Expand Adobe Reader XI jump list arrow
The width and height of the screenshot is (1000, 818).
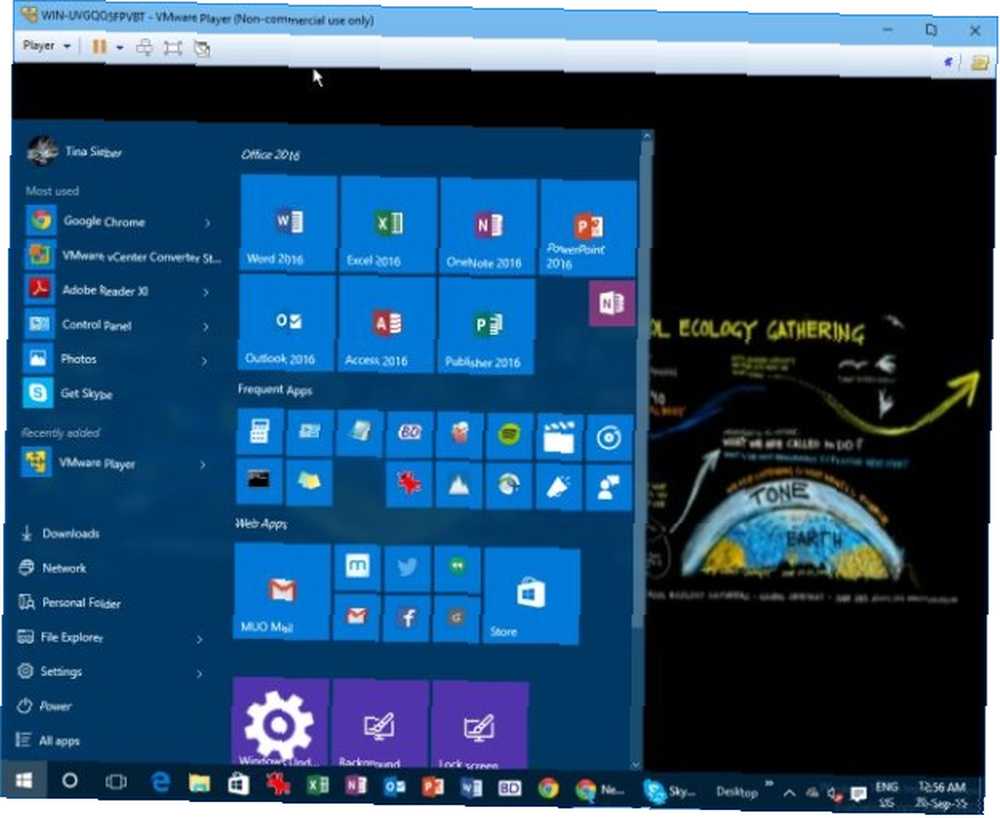(206, 293)
